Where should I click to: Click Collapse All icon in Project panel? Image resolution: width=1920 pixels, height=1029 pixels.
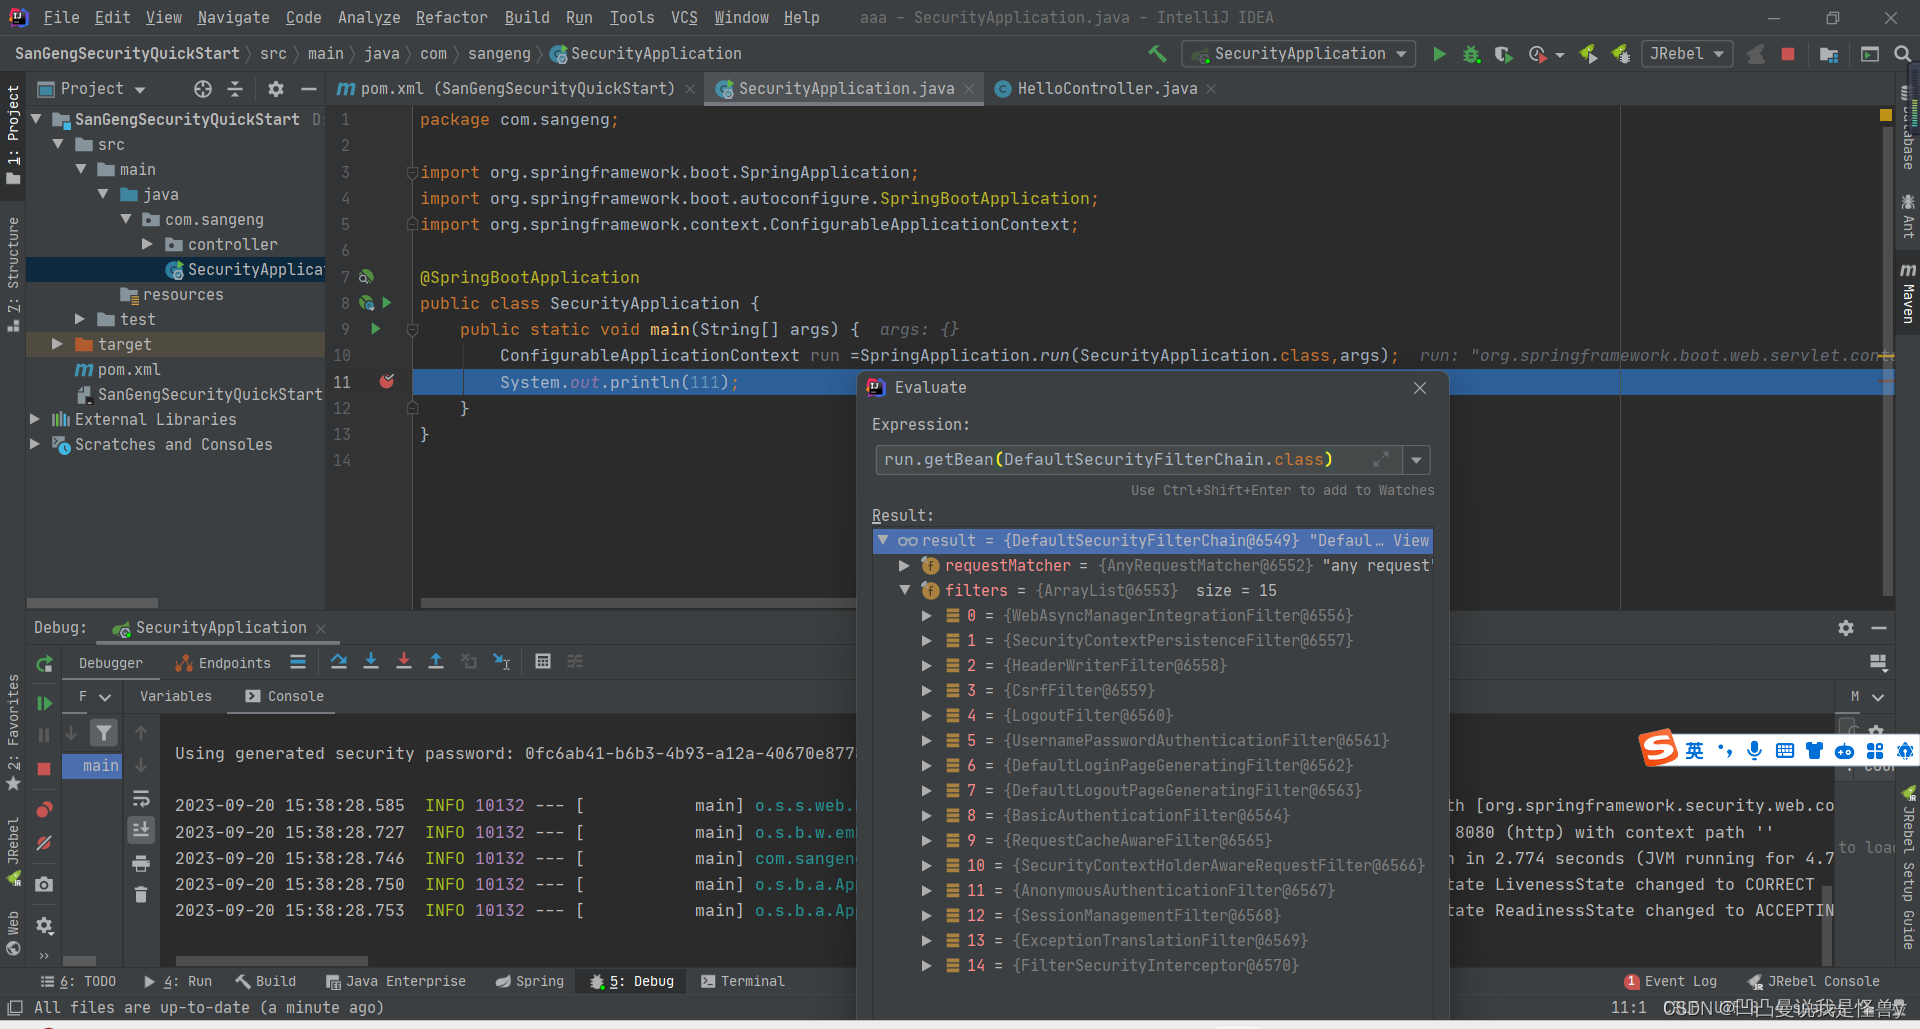[235, 89]
